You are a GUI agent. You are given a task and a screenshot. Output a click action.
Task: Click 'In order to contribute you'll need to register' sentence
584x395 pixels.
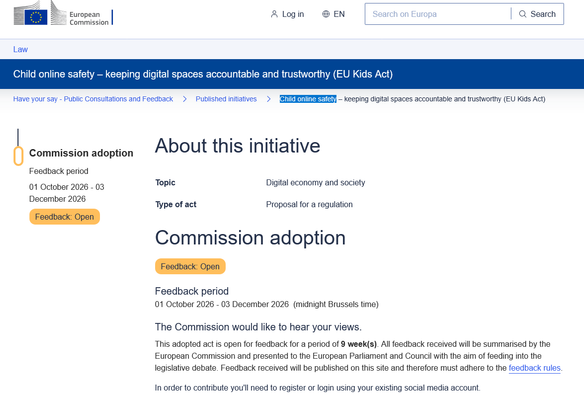(x=317, y=388)
